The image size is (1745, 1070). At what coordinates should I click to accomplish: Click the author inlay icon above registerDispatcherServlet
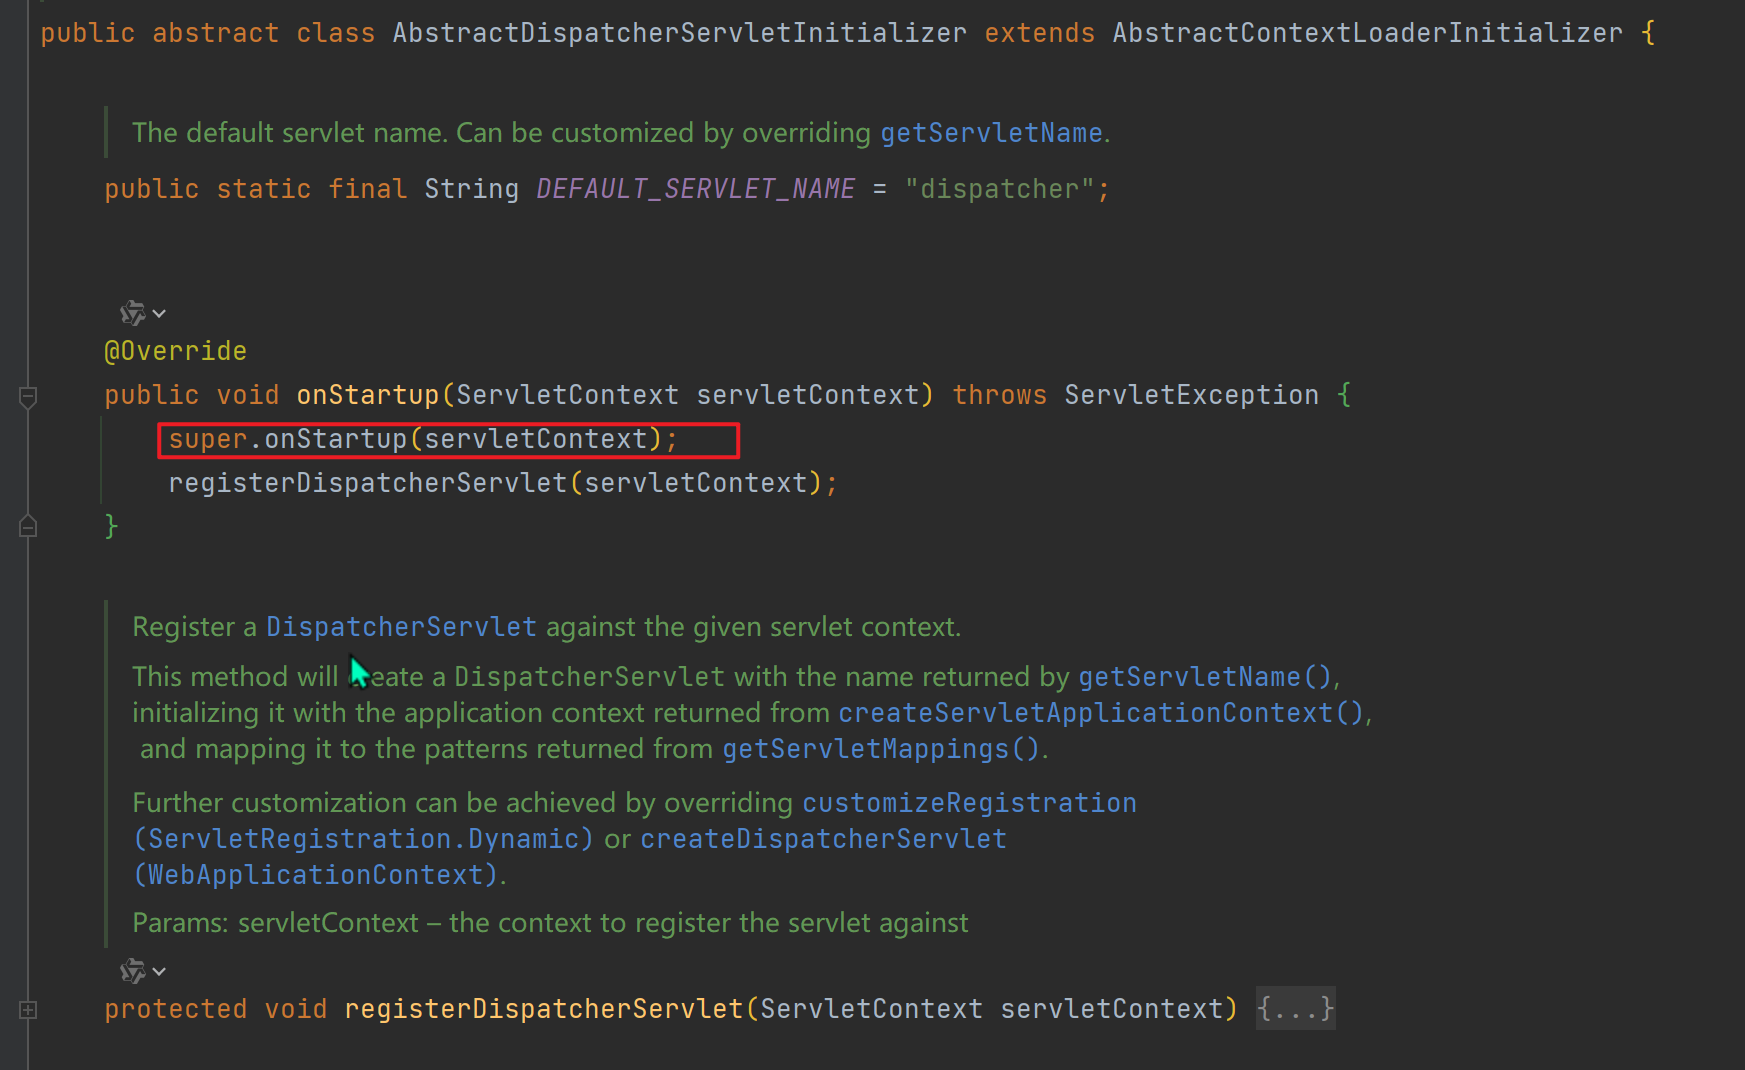pos(132,970)
